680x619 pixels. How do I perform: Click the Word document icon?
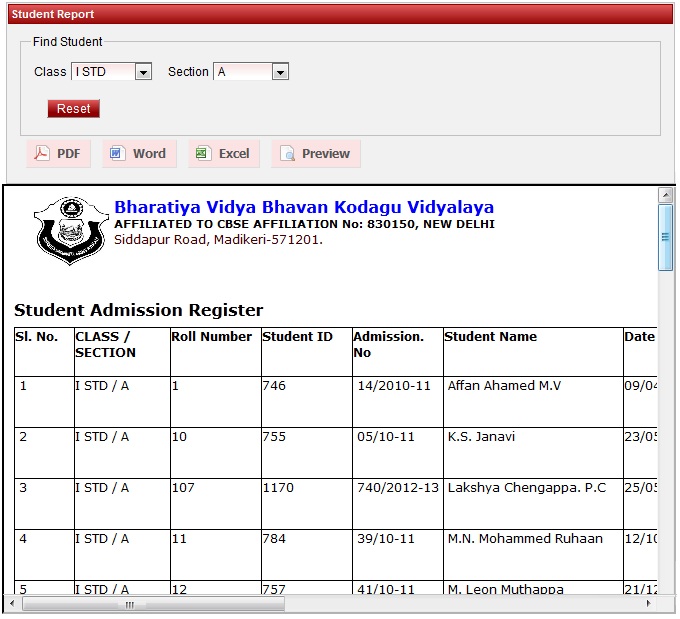tap(117, 154)
